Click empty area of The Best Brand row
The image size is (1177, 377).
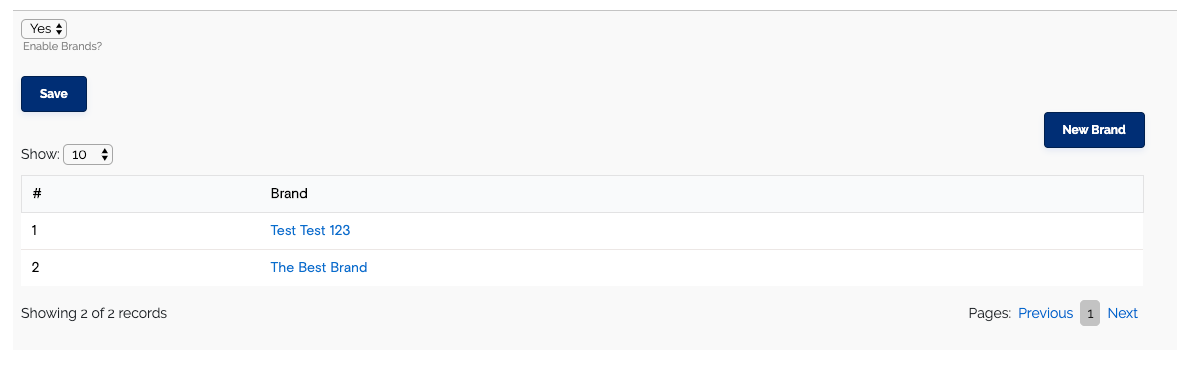(x=751, y=267)
